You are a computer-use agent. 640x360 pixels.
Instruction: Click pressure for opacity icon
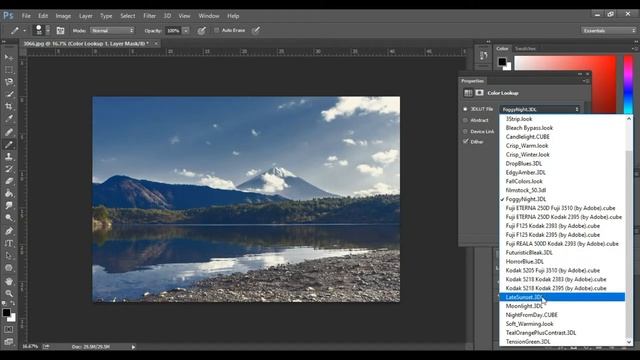coord(202,31)
